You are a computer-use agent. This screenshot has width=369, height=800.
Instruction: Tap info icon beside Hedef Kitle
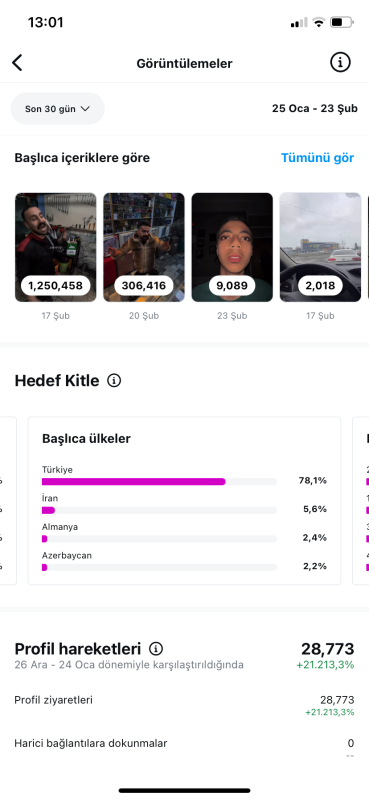[x=114, y=381]
